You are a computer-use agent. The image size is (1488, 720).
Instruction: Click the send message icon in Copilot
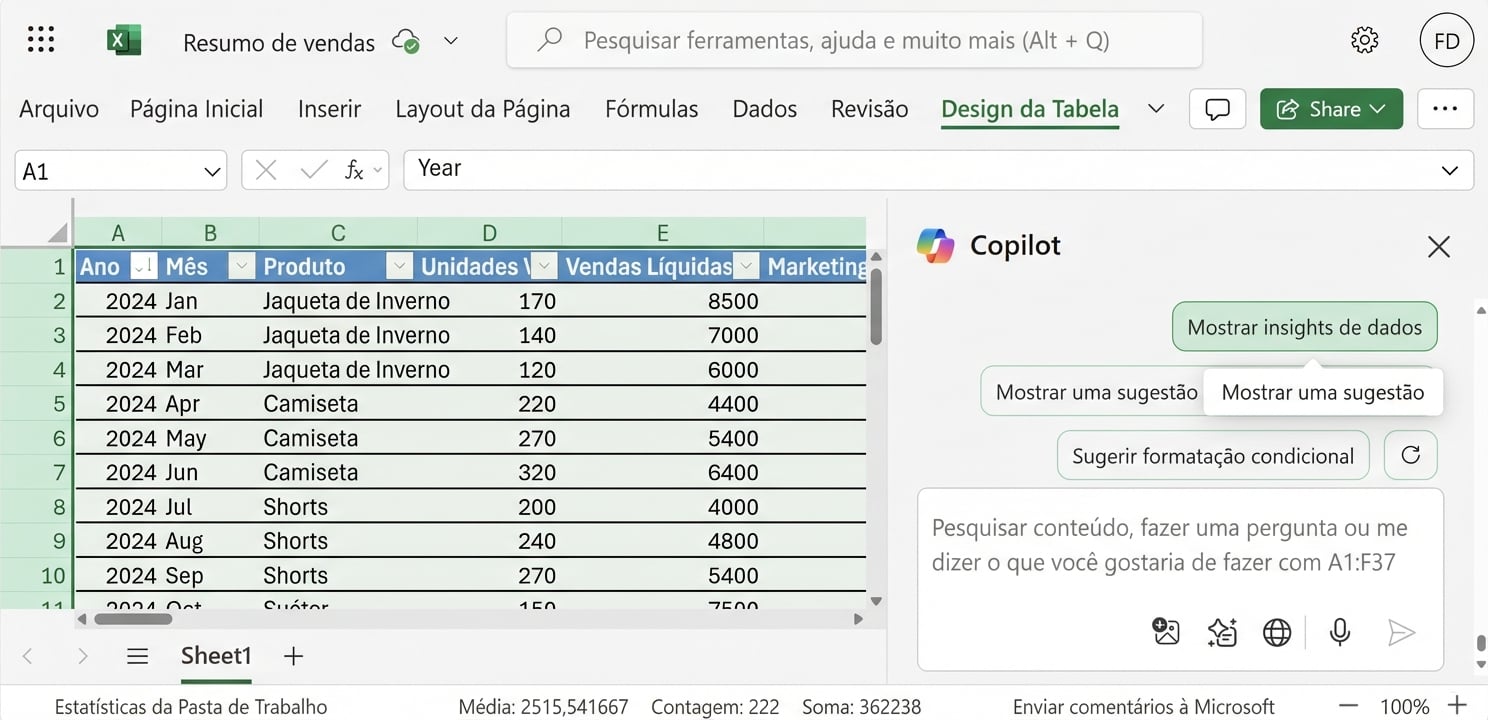1402,632
